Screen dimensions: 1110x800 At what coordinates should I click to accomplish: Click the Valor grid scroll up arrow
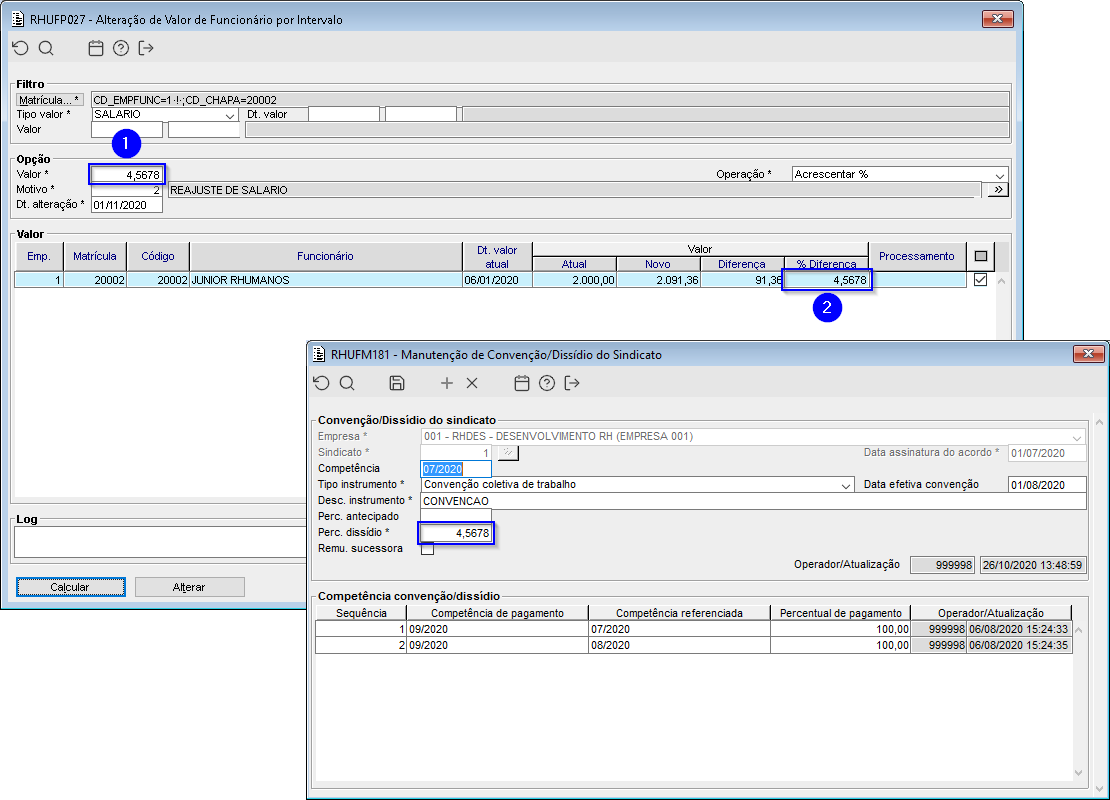1001,281
